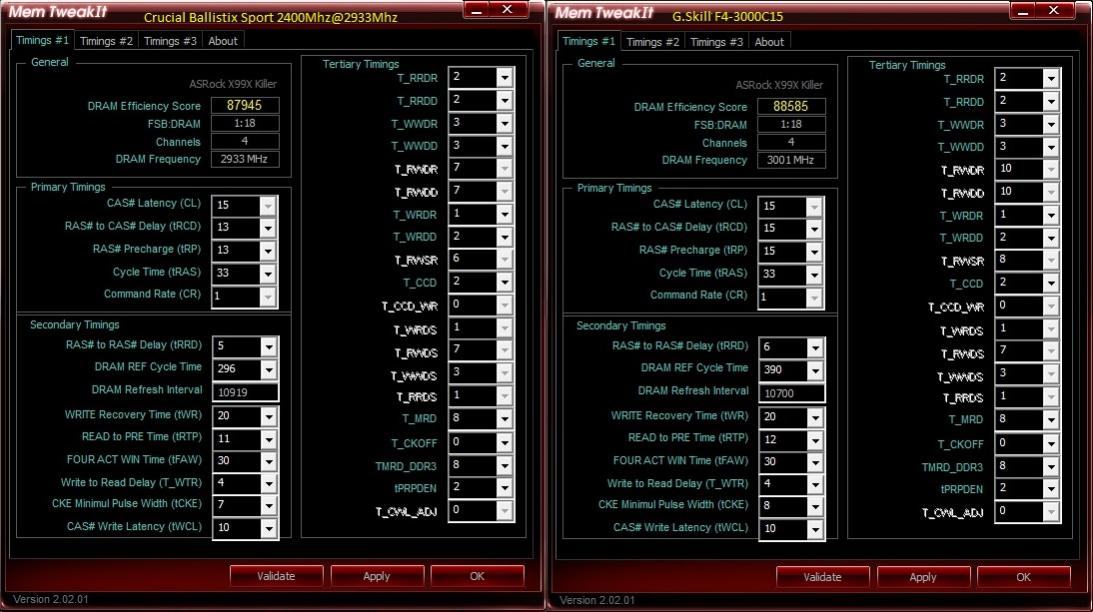Screen dimensions: 1093x612
Task: Click FSB:DRAM value 1:18 in Crucial window
Action: tap(245, 123)
